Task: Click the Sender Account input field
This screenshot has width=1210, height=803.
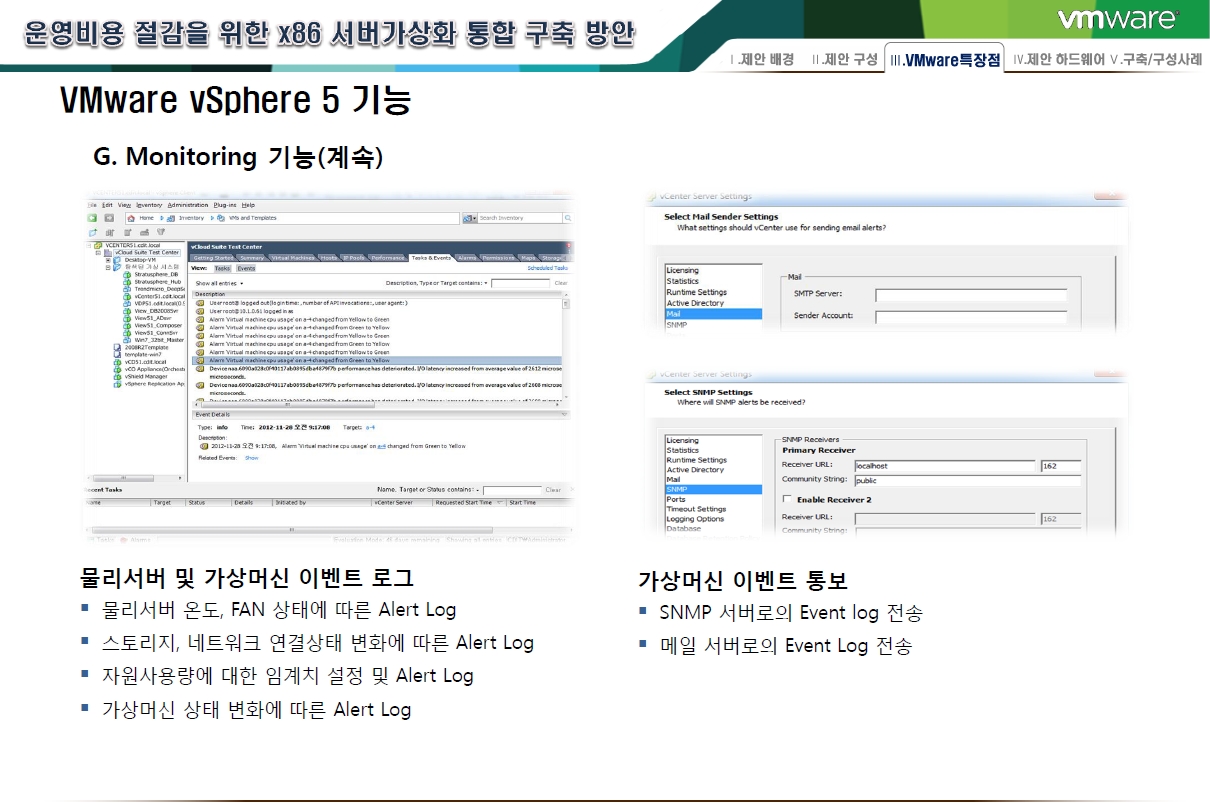Action: coord(971,316)
